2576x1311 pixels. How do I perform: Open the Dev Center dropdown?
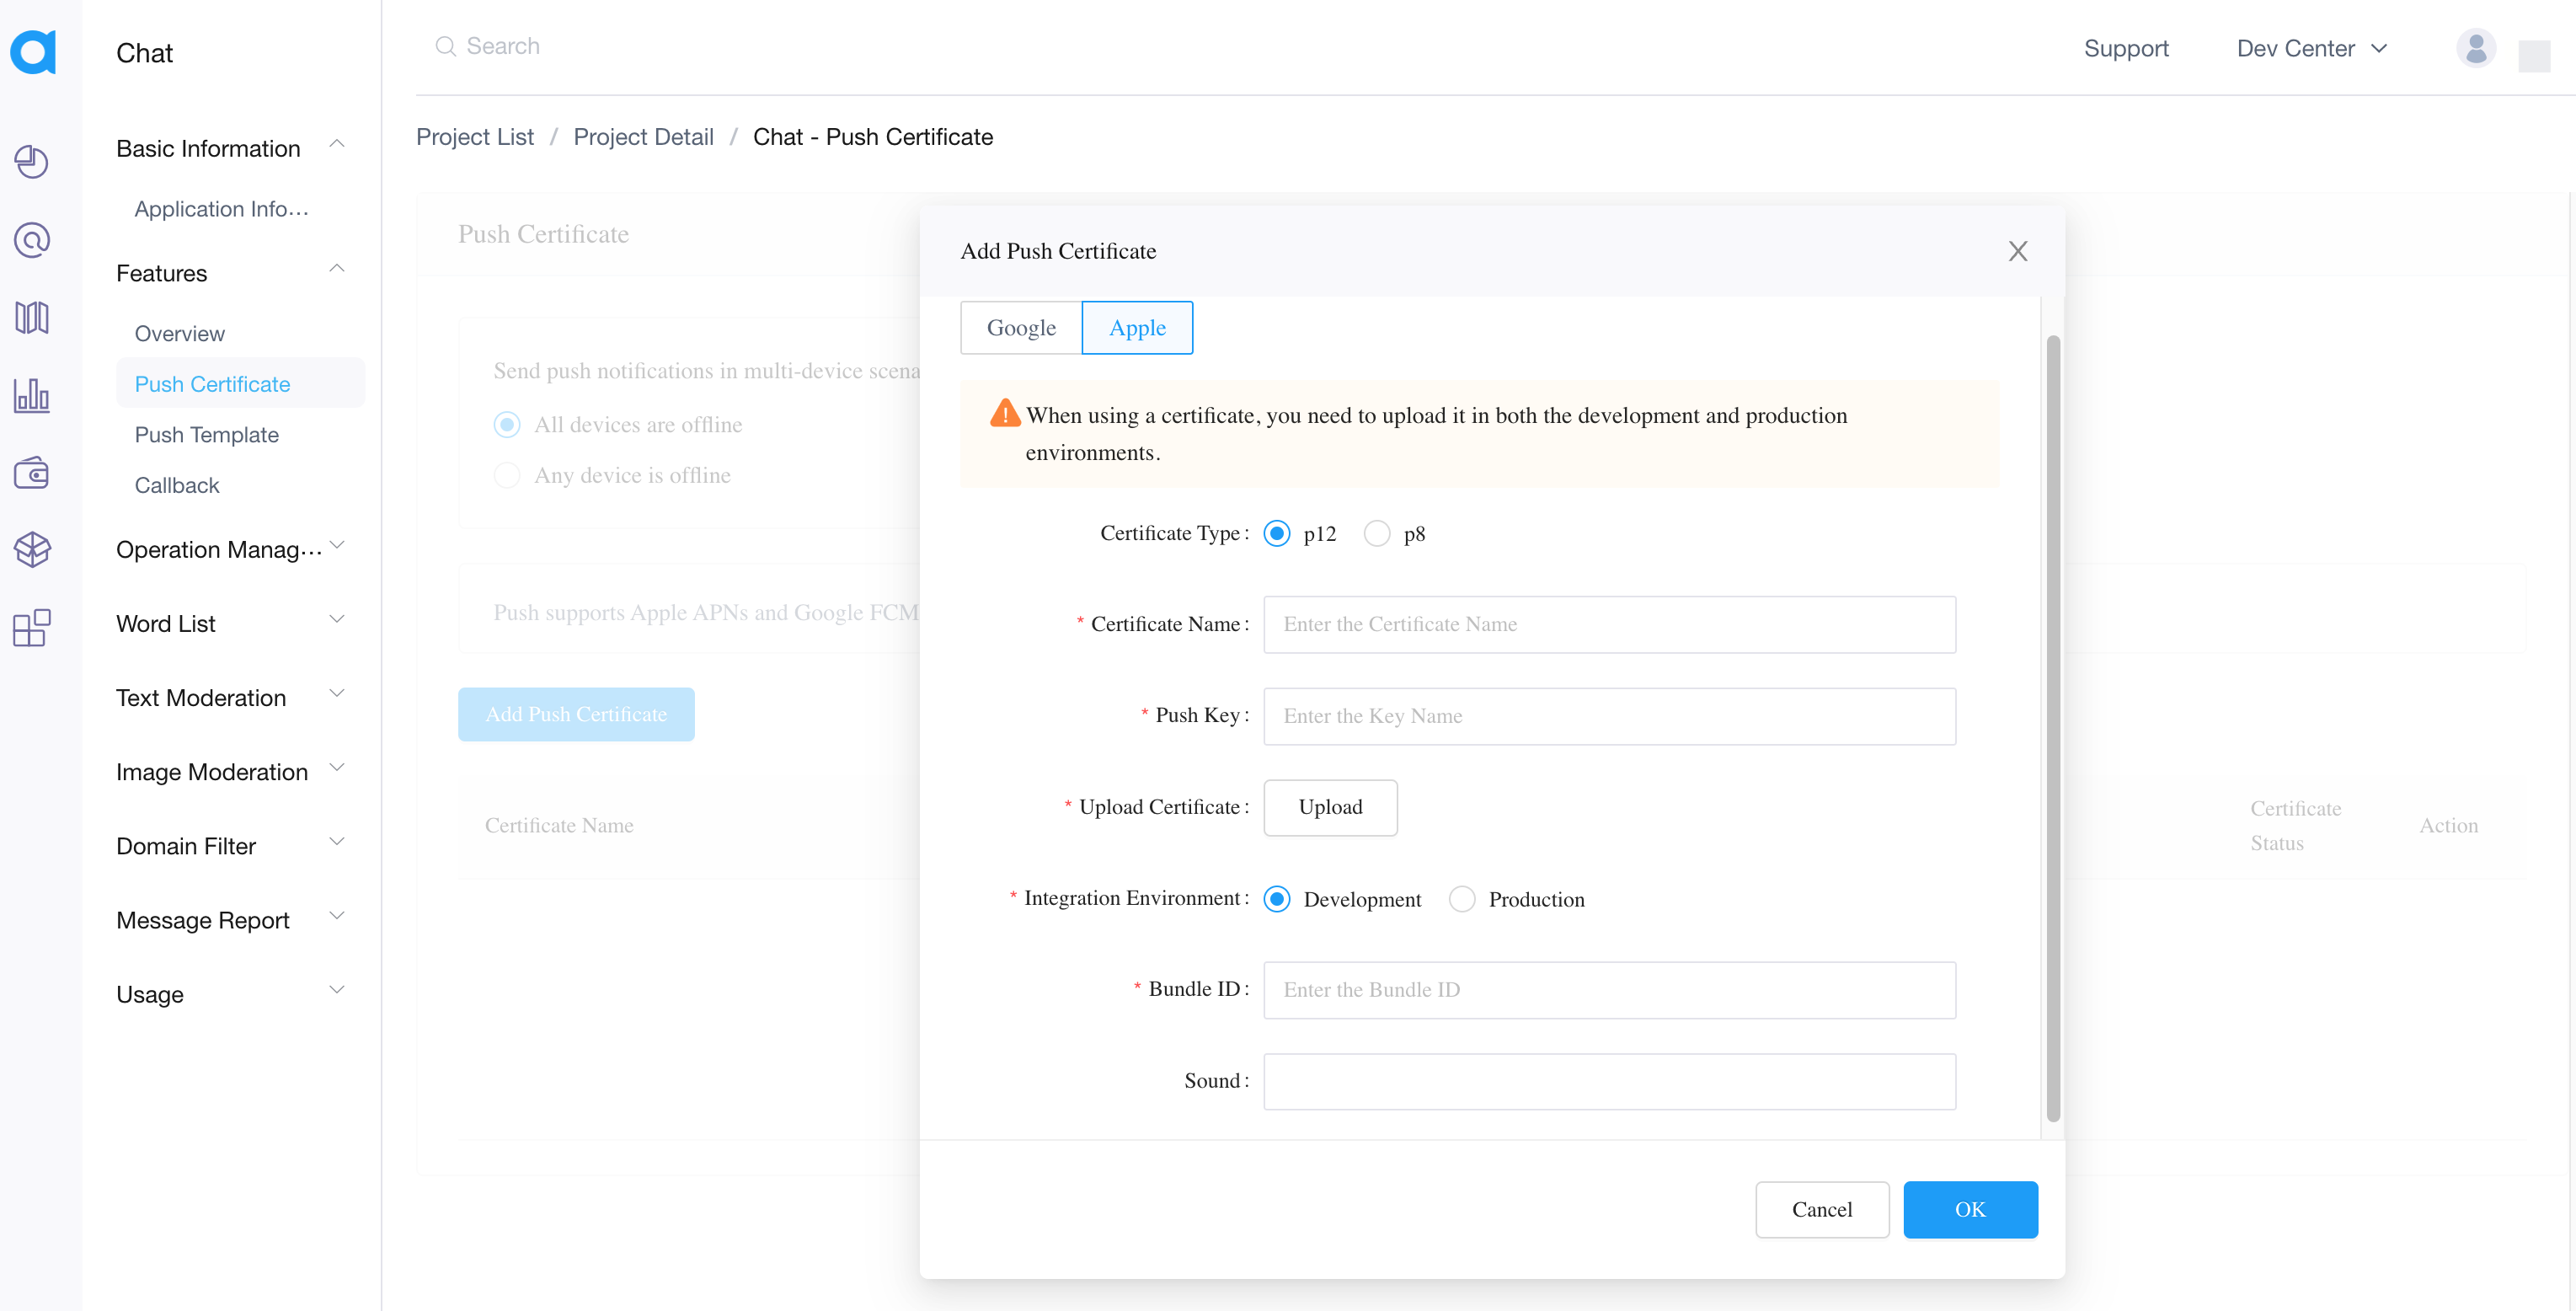[x=2311, y=48]
